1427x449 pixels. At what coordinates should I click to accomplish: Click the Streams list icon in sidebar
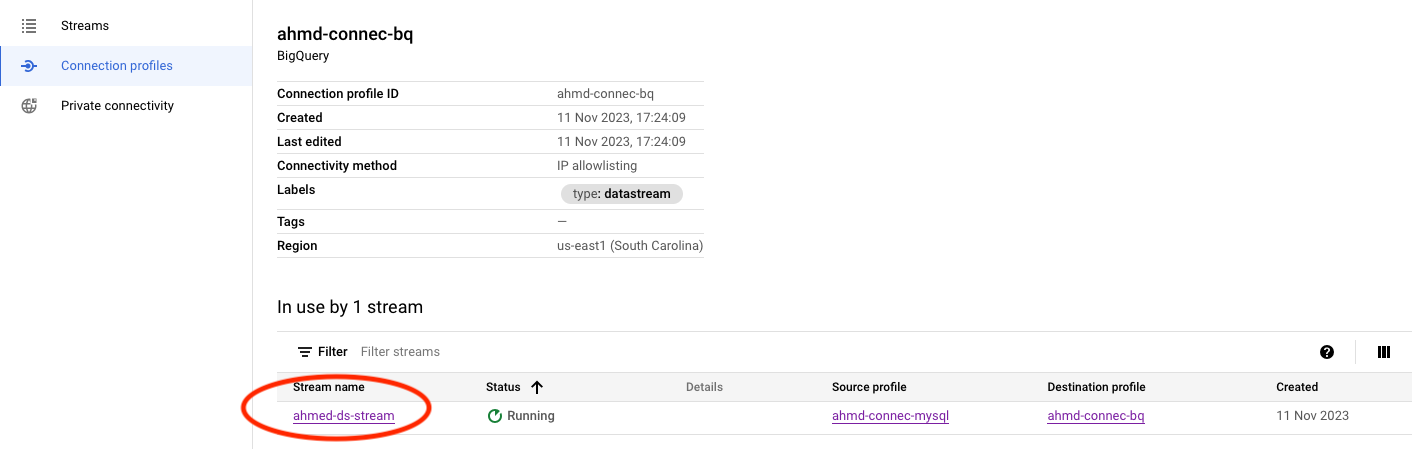click(29, 26)
